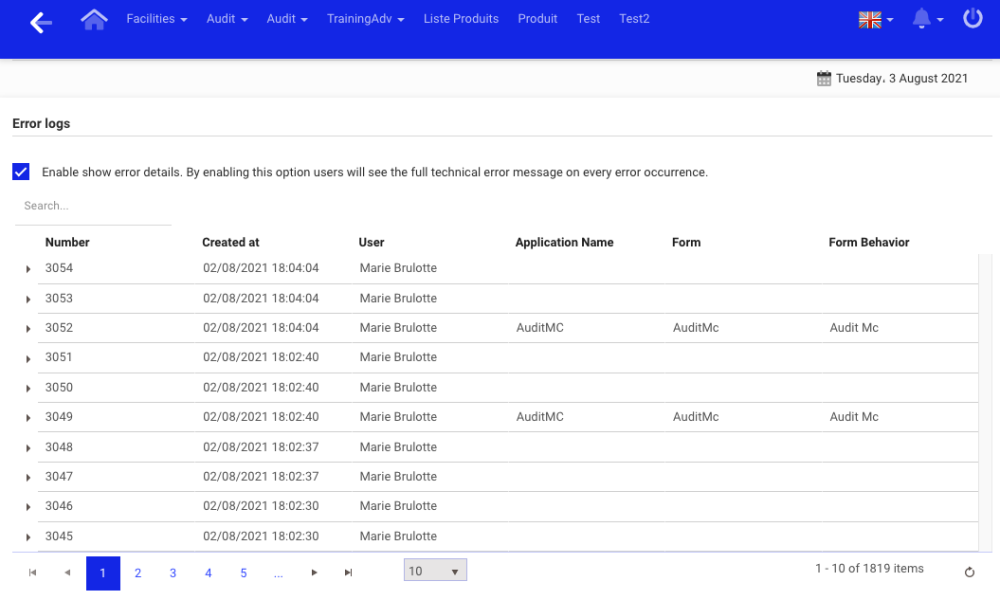Expand row 3052 details
Viewport: 1000px width, 600px height.
click(x=28, y=328)
